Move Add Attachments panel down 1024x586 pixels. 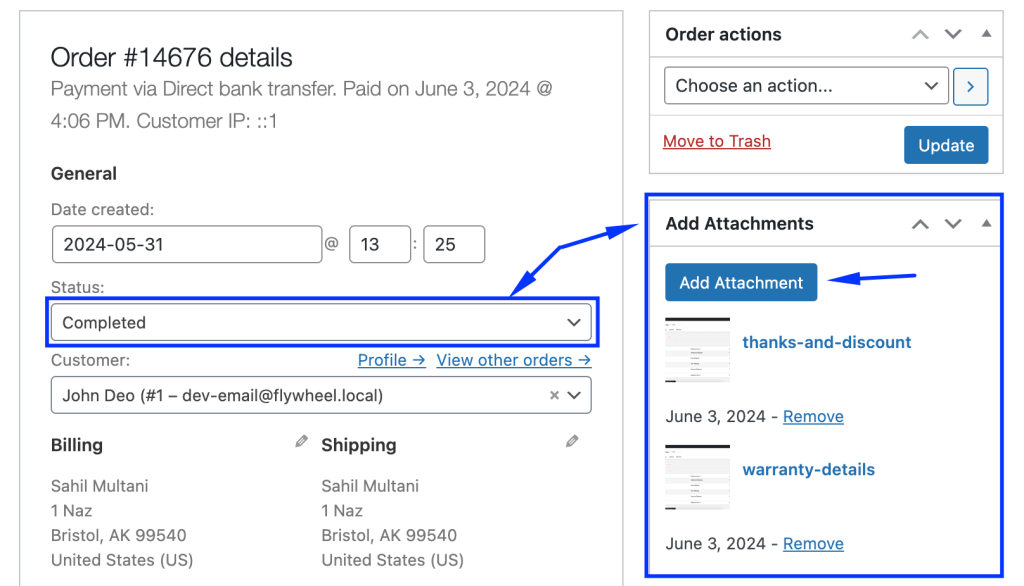tap(953, 224)
